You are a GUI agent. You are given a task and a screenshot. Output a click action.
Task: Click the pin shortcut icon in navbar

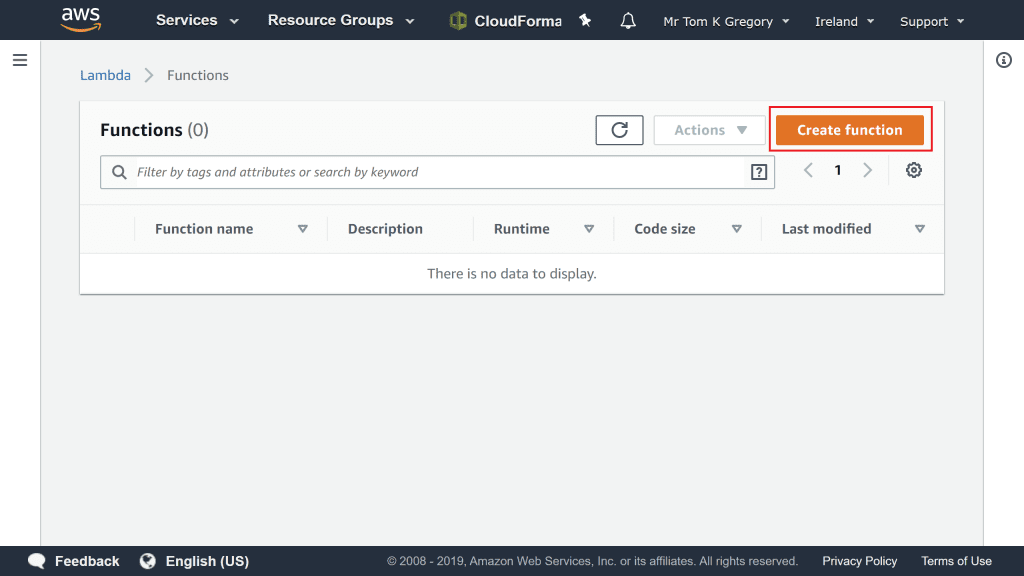tap(585, 21)
